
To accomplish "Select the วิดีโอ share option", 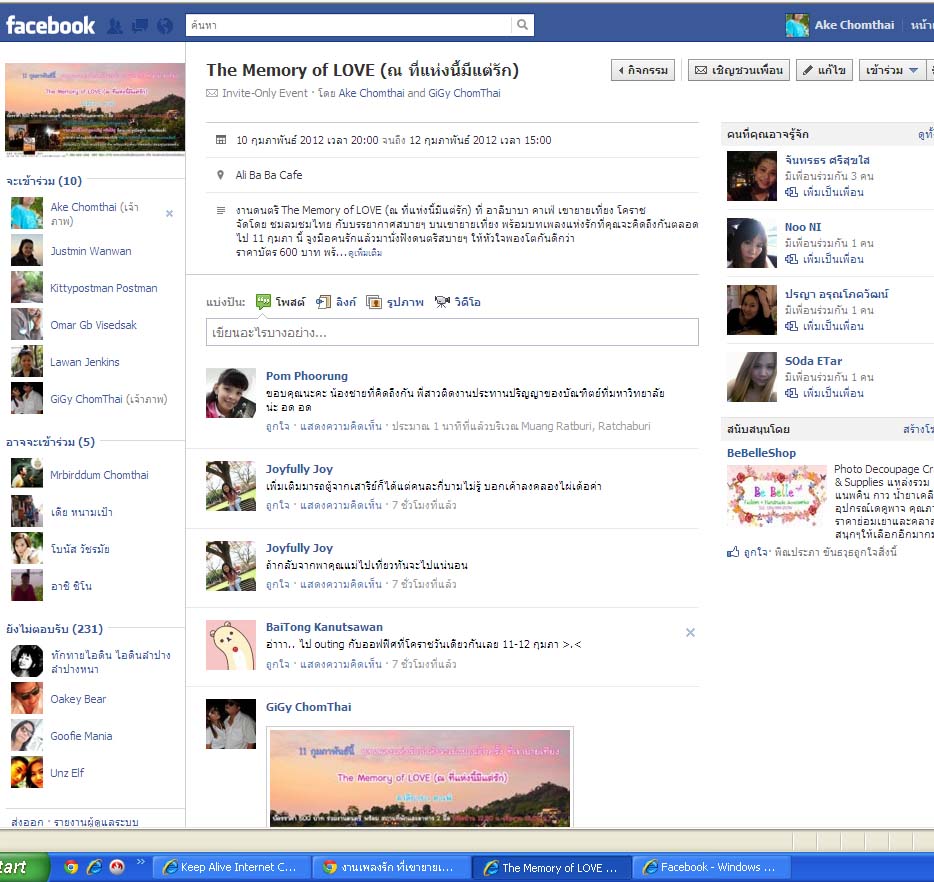I will (457, 302).
